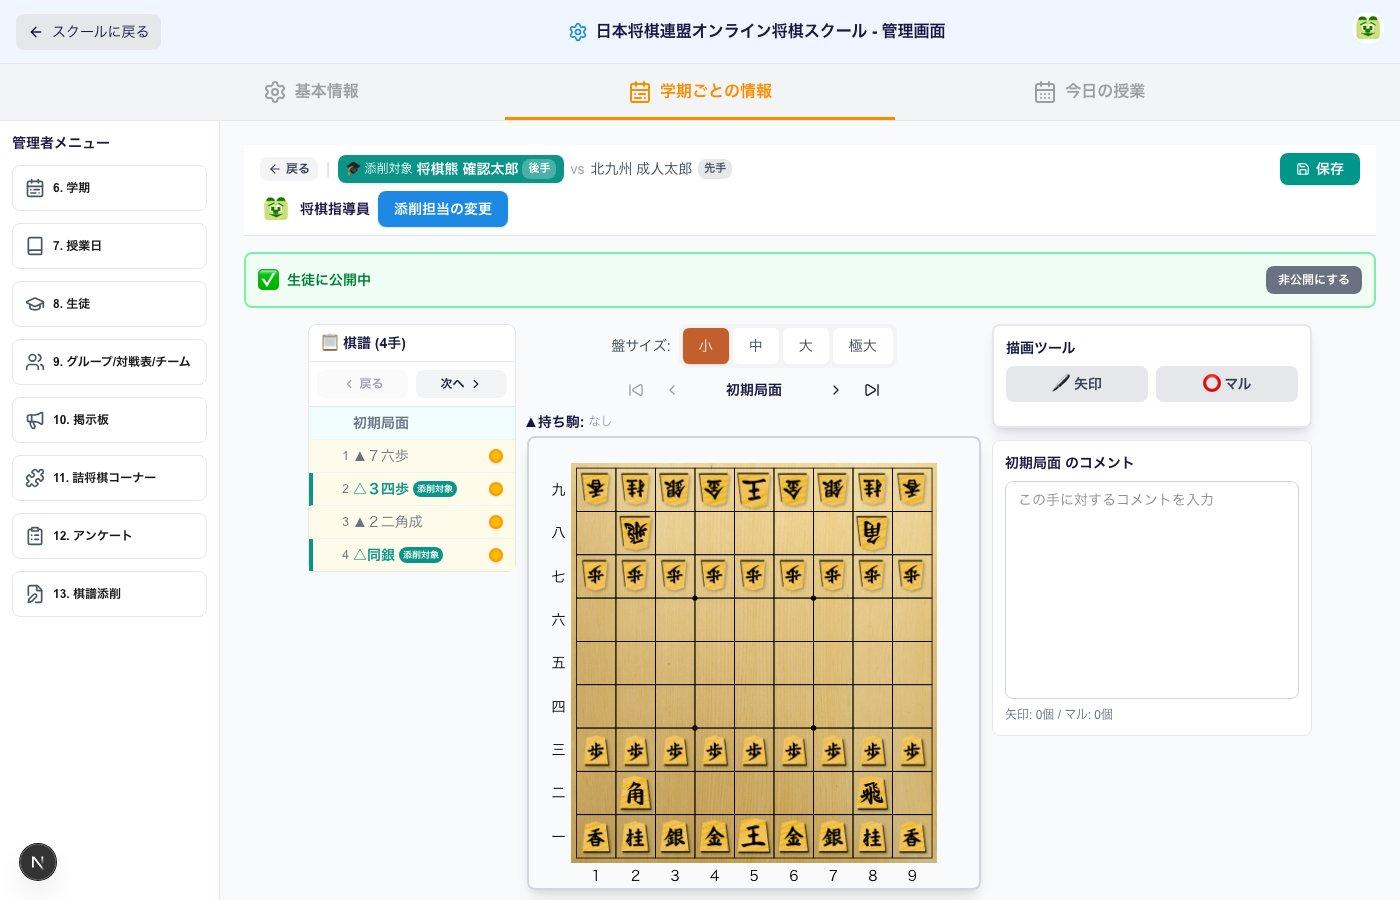Click the megaphone icon of 10. 掲示板

coord(35,420)
